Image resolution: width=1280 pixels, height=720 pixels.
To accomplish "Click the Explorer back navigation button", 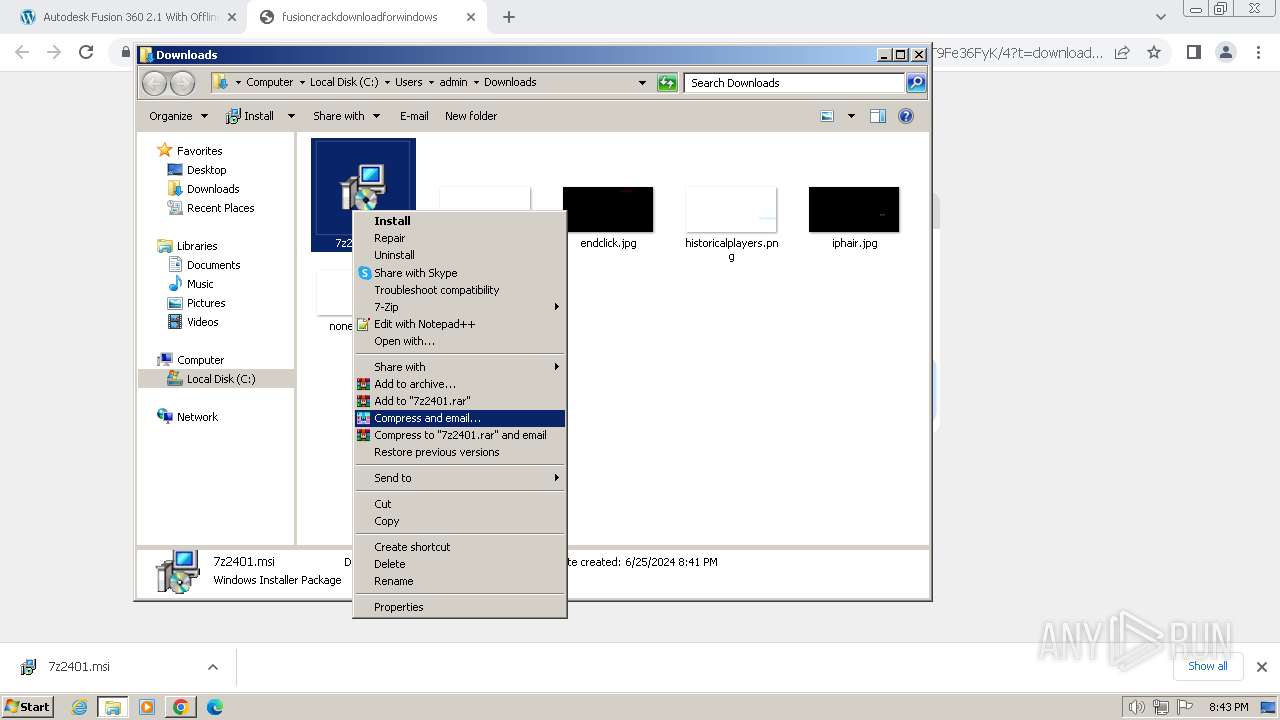I will pyautogui.click(x=154, y=83).
